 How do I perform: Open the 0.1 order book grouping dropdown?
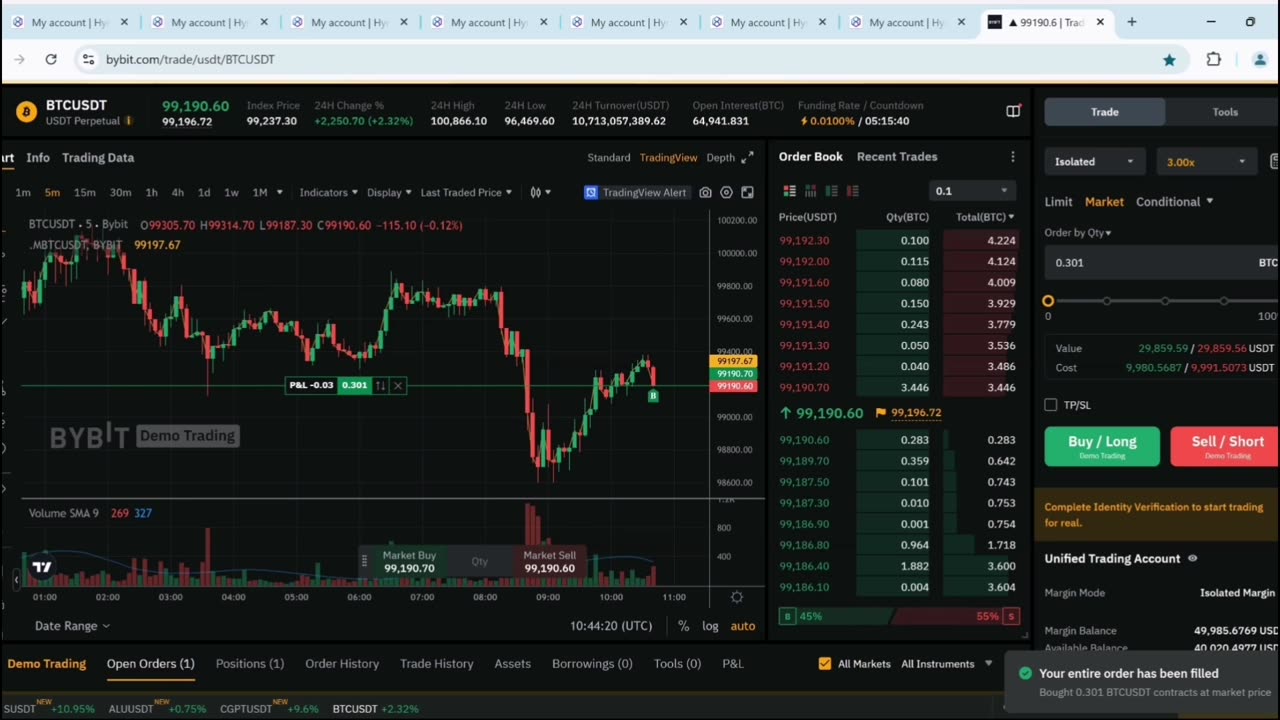click(972, 191)
